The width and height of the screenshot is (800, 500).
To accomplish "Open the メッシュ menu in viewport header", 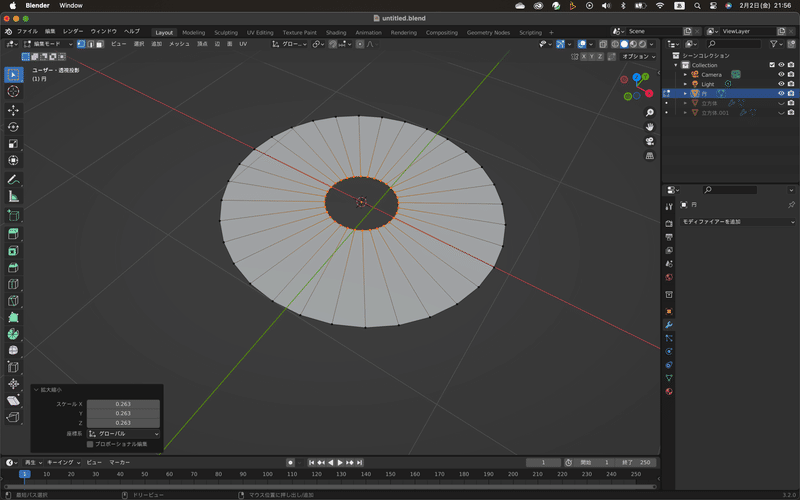I will (179, 44).
